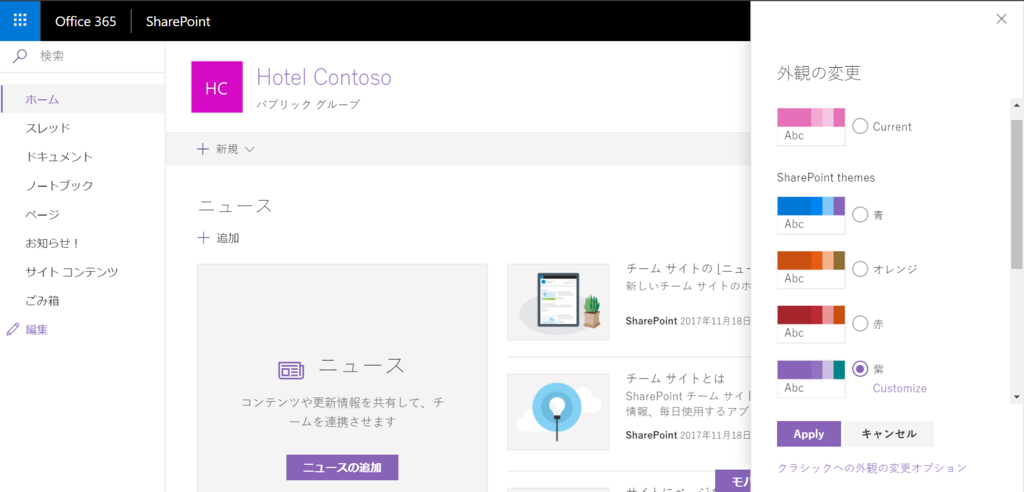Open the Customize link under 紫
The image size is (1024, 492).
pyautogui.click(x=899, y=388)
